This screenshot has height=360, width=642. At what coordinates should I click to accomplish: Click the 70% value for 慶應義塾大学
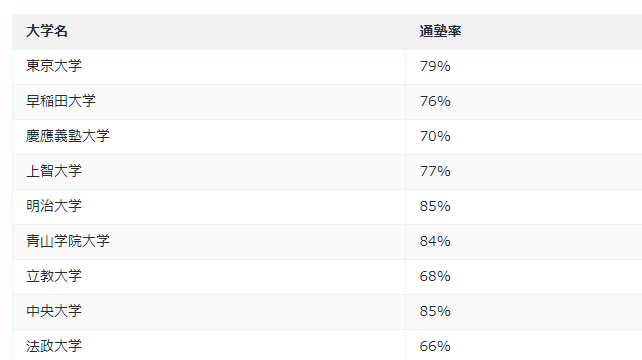click(435, 136)
